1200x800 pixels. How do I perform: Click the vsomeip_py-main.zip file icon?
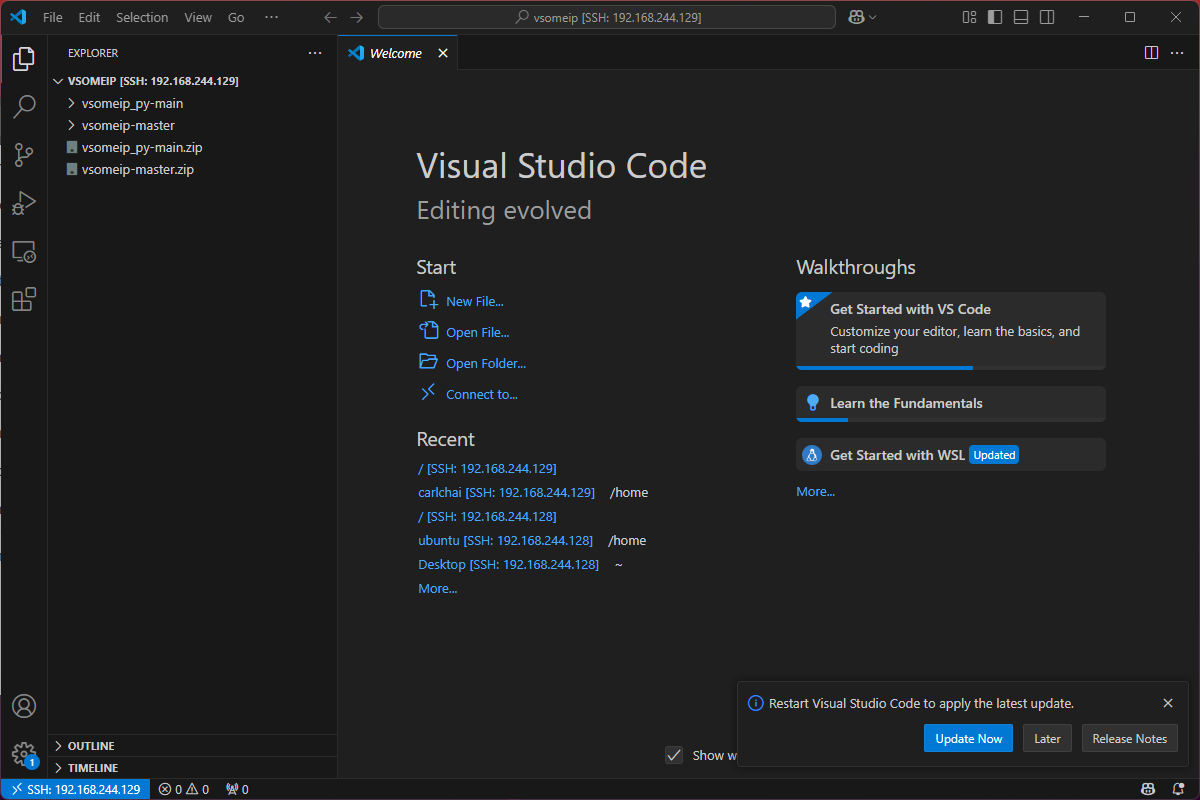[72, 147]
